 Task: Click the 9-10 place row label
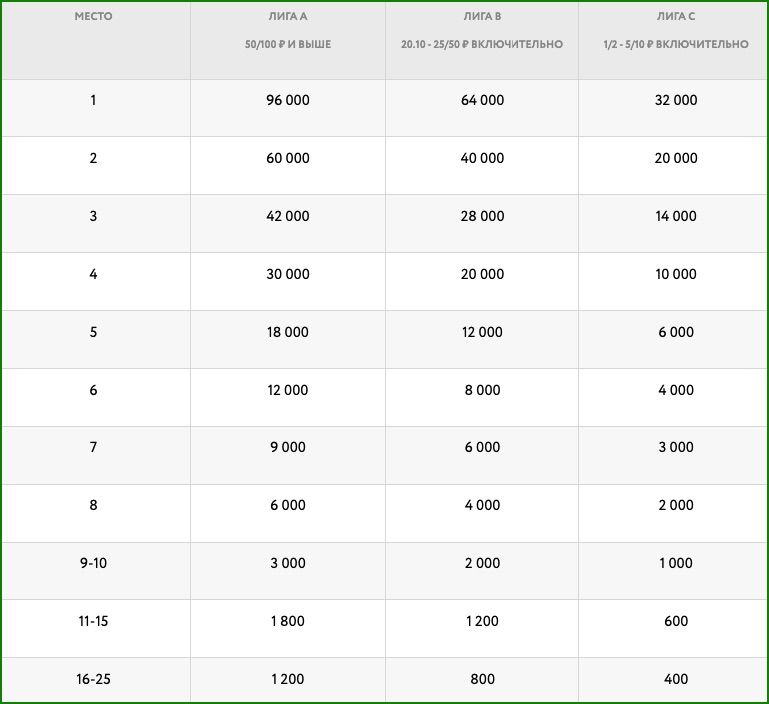point(93,563)
